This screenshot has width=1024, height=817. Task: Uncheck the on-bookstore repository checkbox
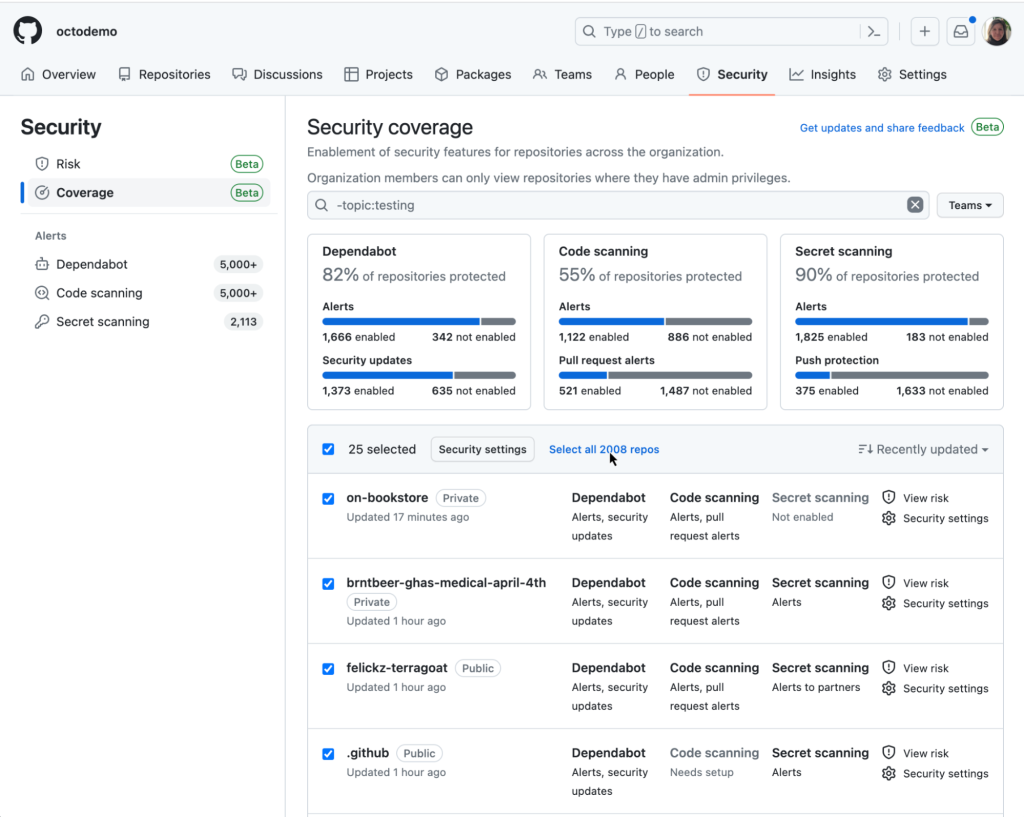click(x=328, y=499)
